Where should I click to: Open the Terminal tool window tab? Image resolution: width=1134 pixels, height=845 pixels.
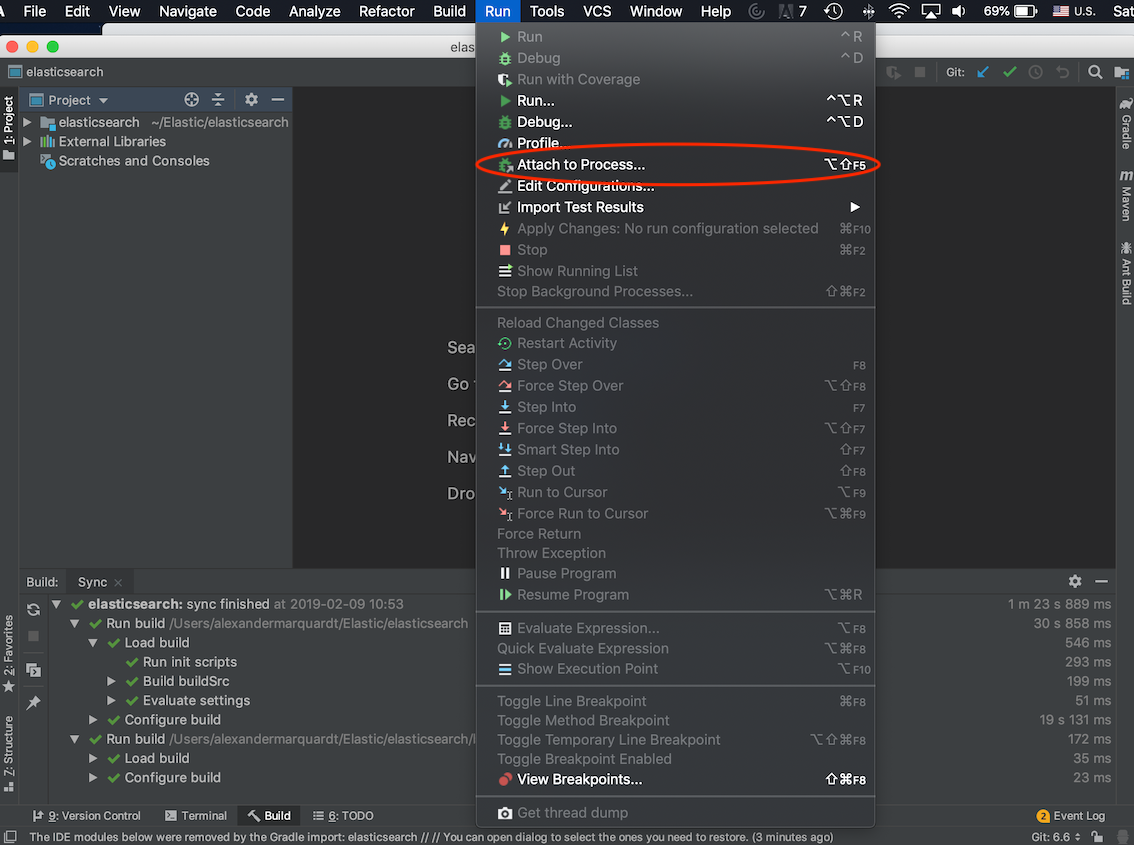tap(196, 816)
